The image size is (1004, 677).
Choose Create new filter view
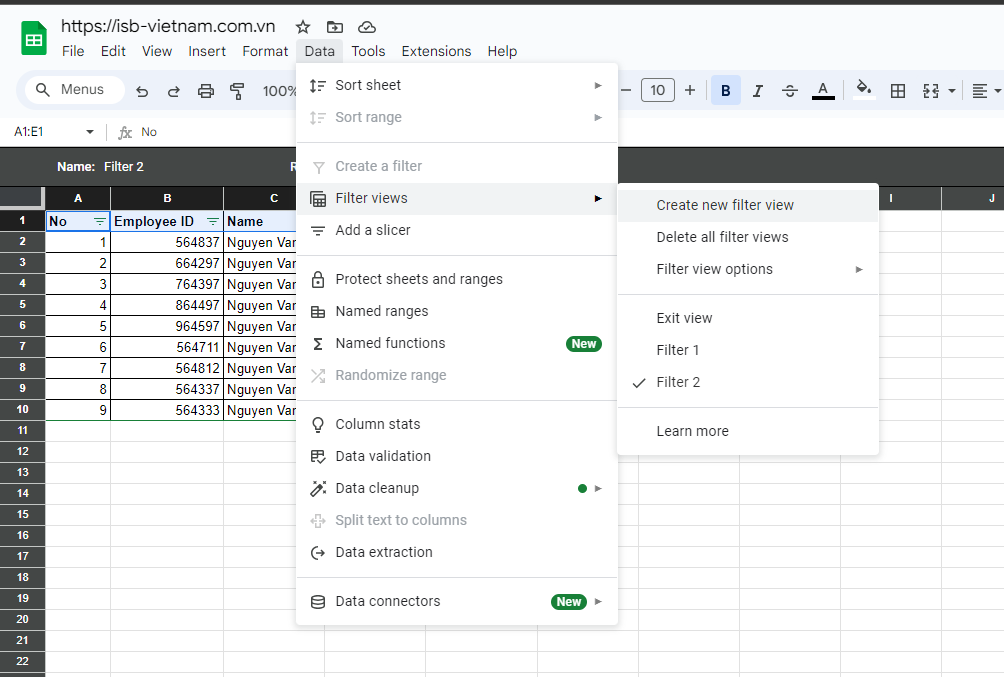tap(725, 205)
